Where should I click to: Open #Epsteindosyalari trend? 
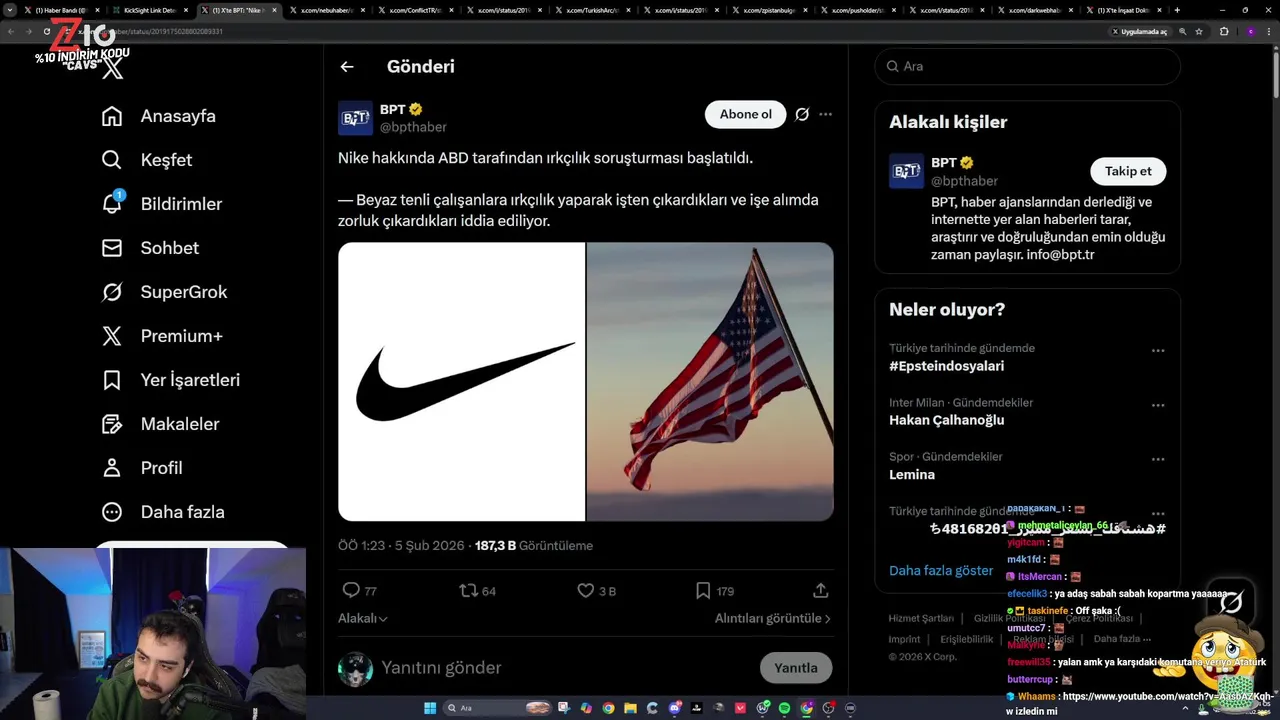point(946,366)
